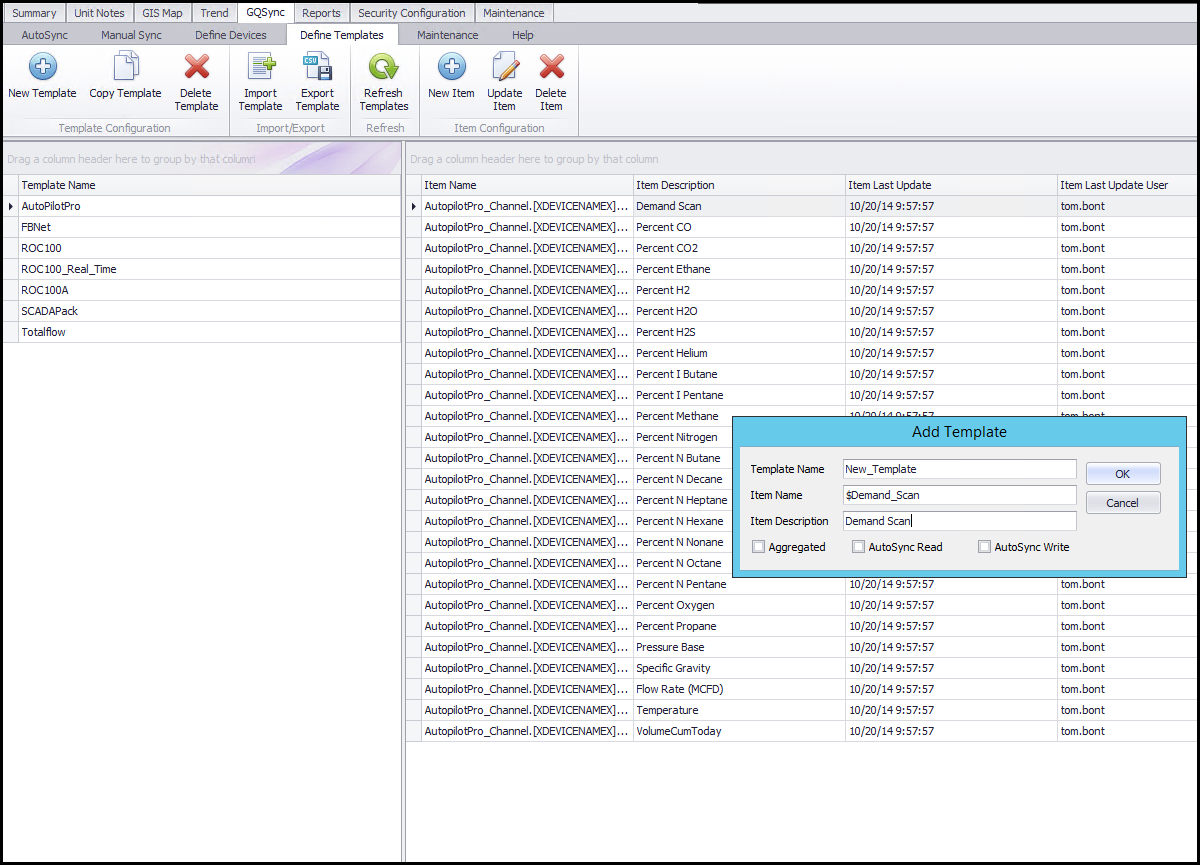
Task: Open Import Template from the ribbon
Action: coord(260,68)
